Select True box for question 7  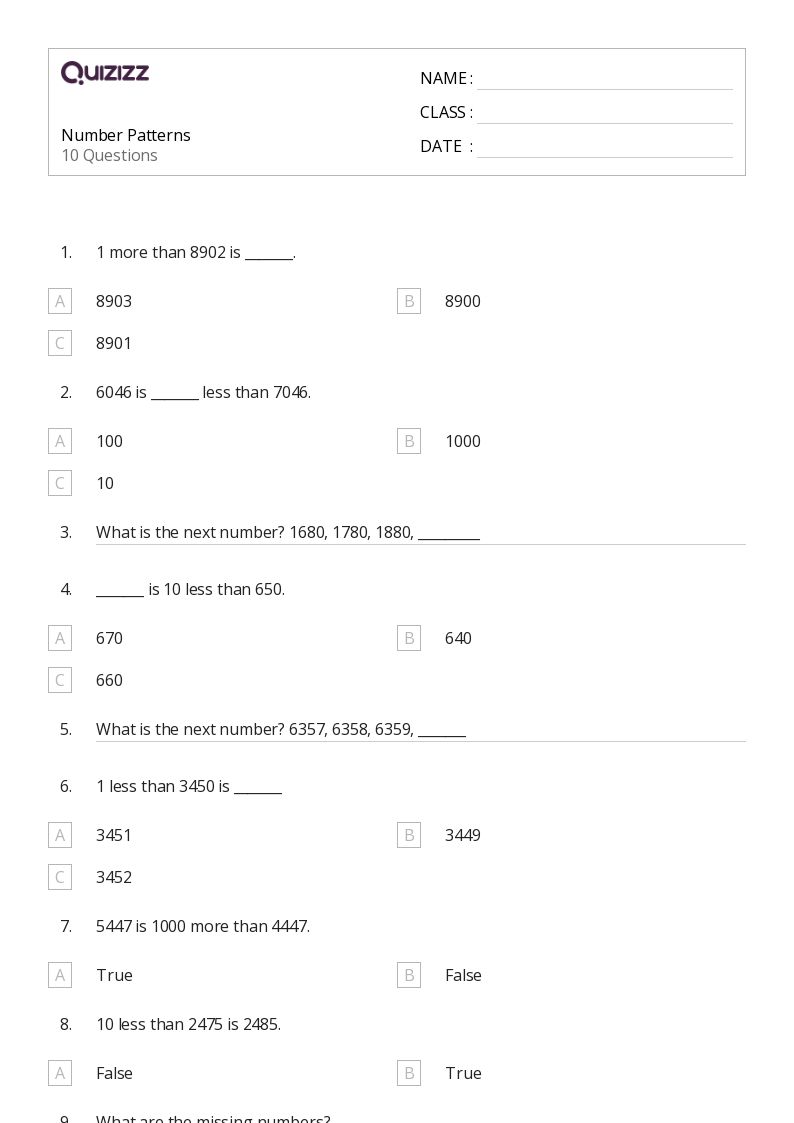60,975
